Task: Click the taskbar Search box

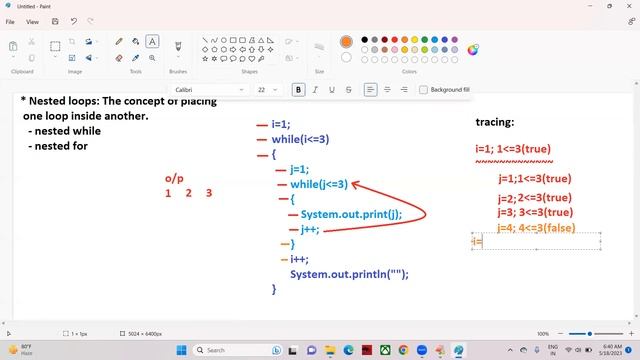Action: click(238, 350)
